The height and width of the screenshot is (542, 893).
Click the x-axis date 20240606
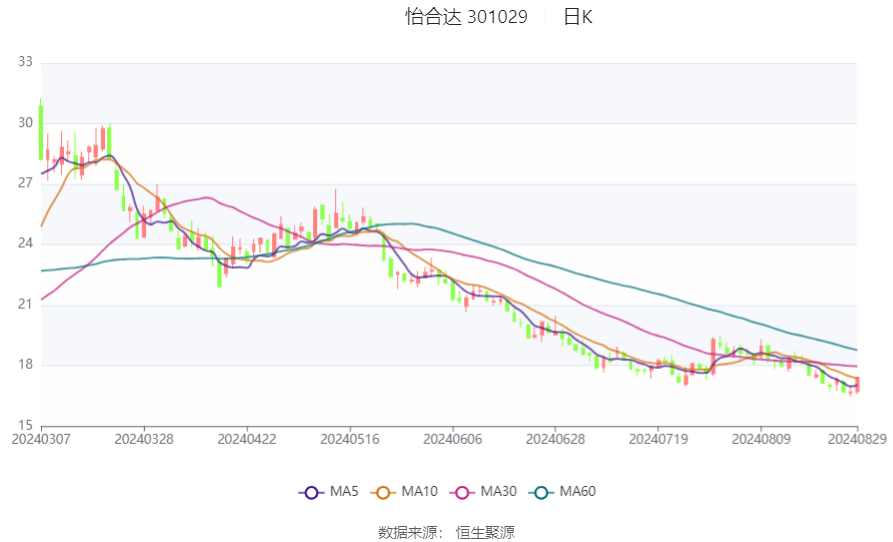pos(453,440)
